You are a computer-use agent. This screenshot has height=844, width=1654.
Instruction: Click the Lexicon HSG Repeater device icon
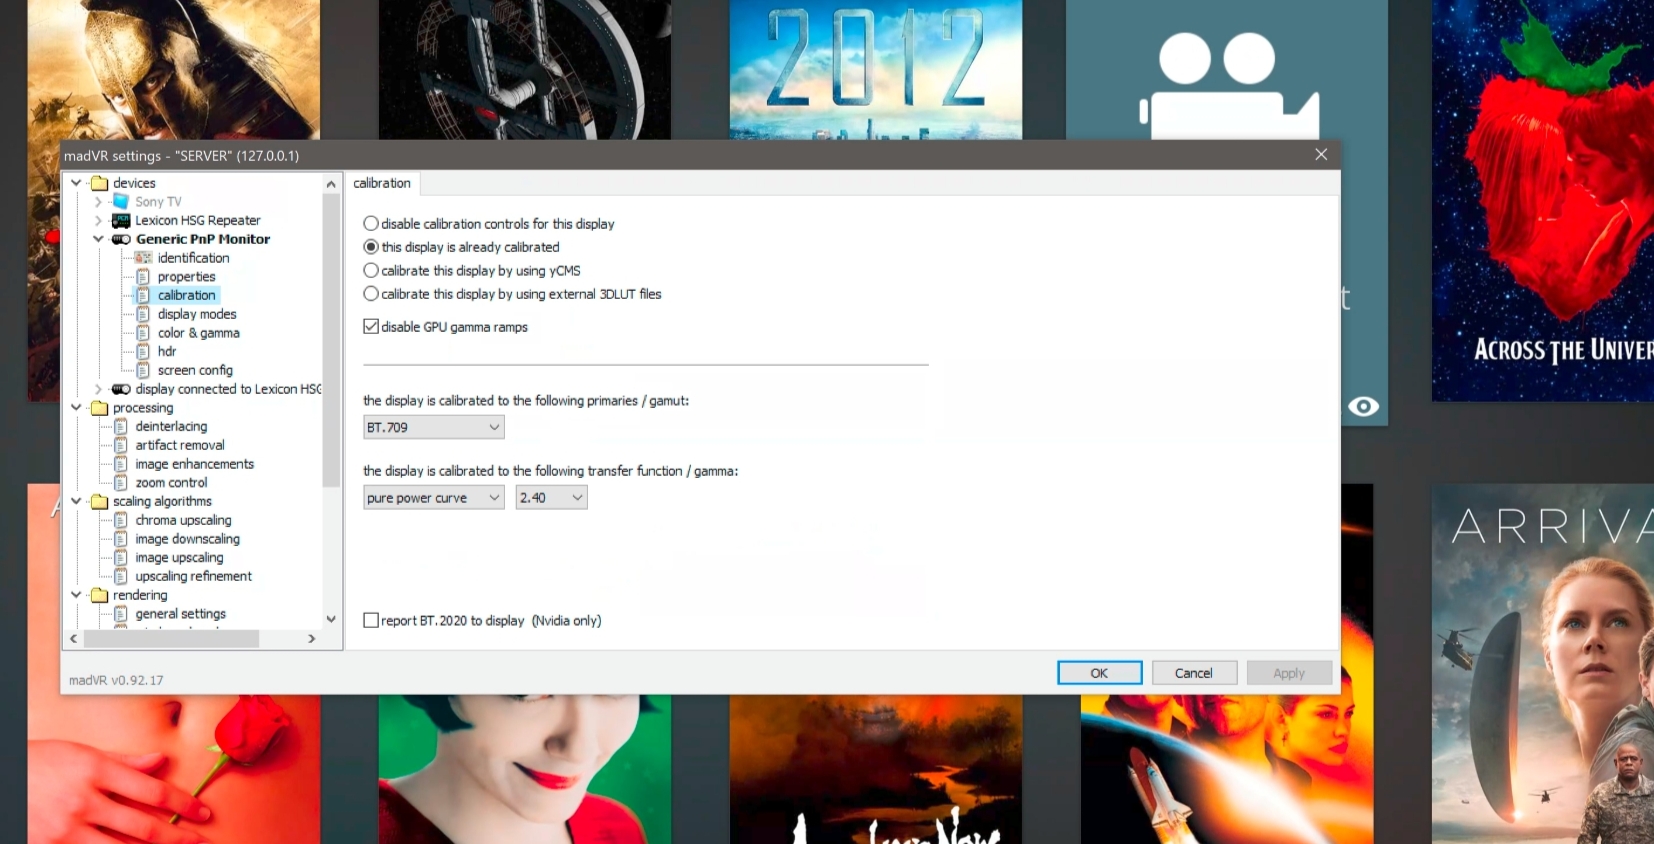[121, 221]
